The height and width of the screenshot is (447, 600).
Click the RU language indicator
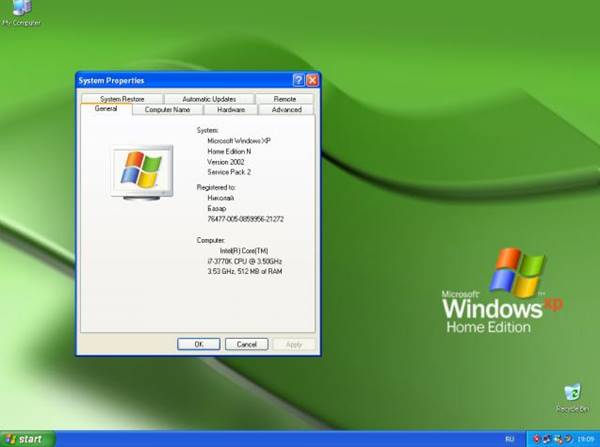(x=509, y=439)
